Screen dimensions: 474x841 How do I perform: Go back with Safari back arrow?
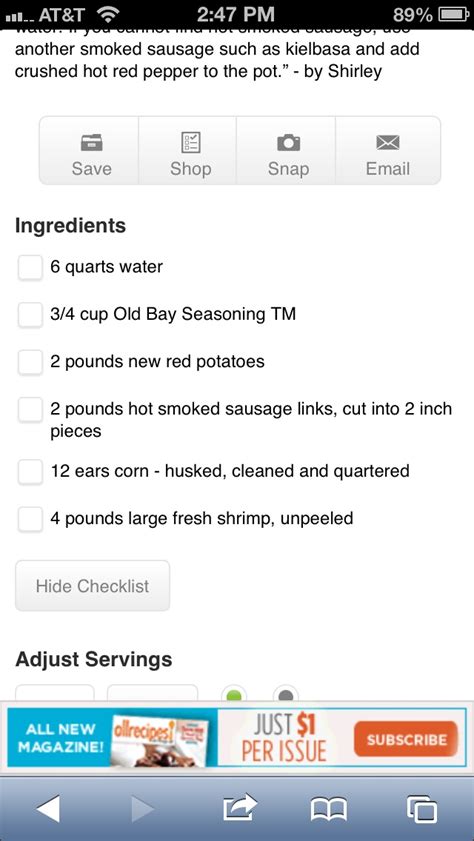point(49,809)
